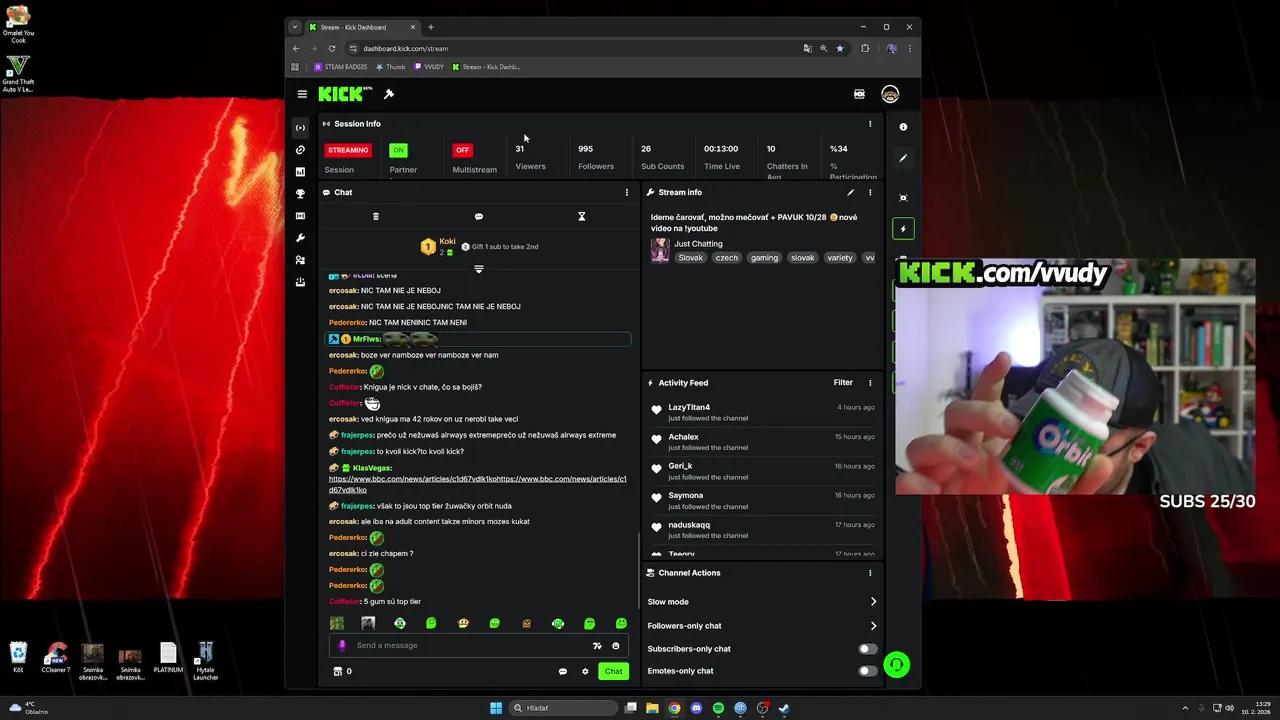The width and height of the screenshot is (1280, 720).
Task: Click the speech bubble icon in Chat toolbar
Action: click(478, 216)
